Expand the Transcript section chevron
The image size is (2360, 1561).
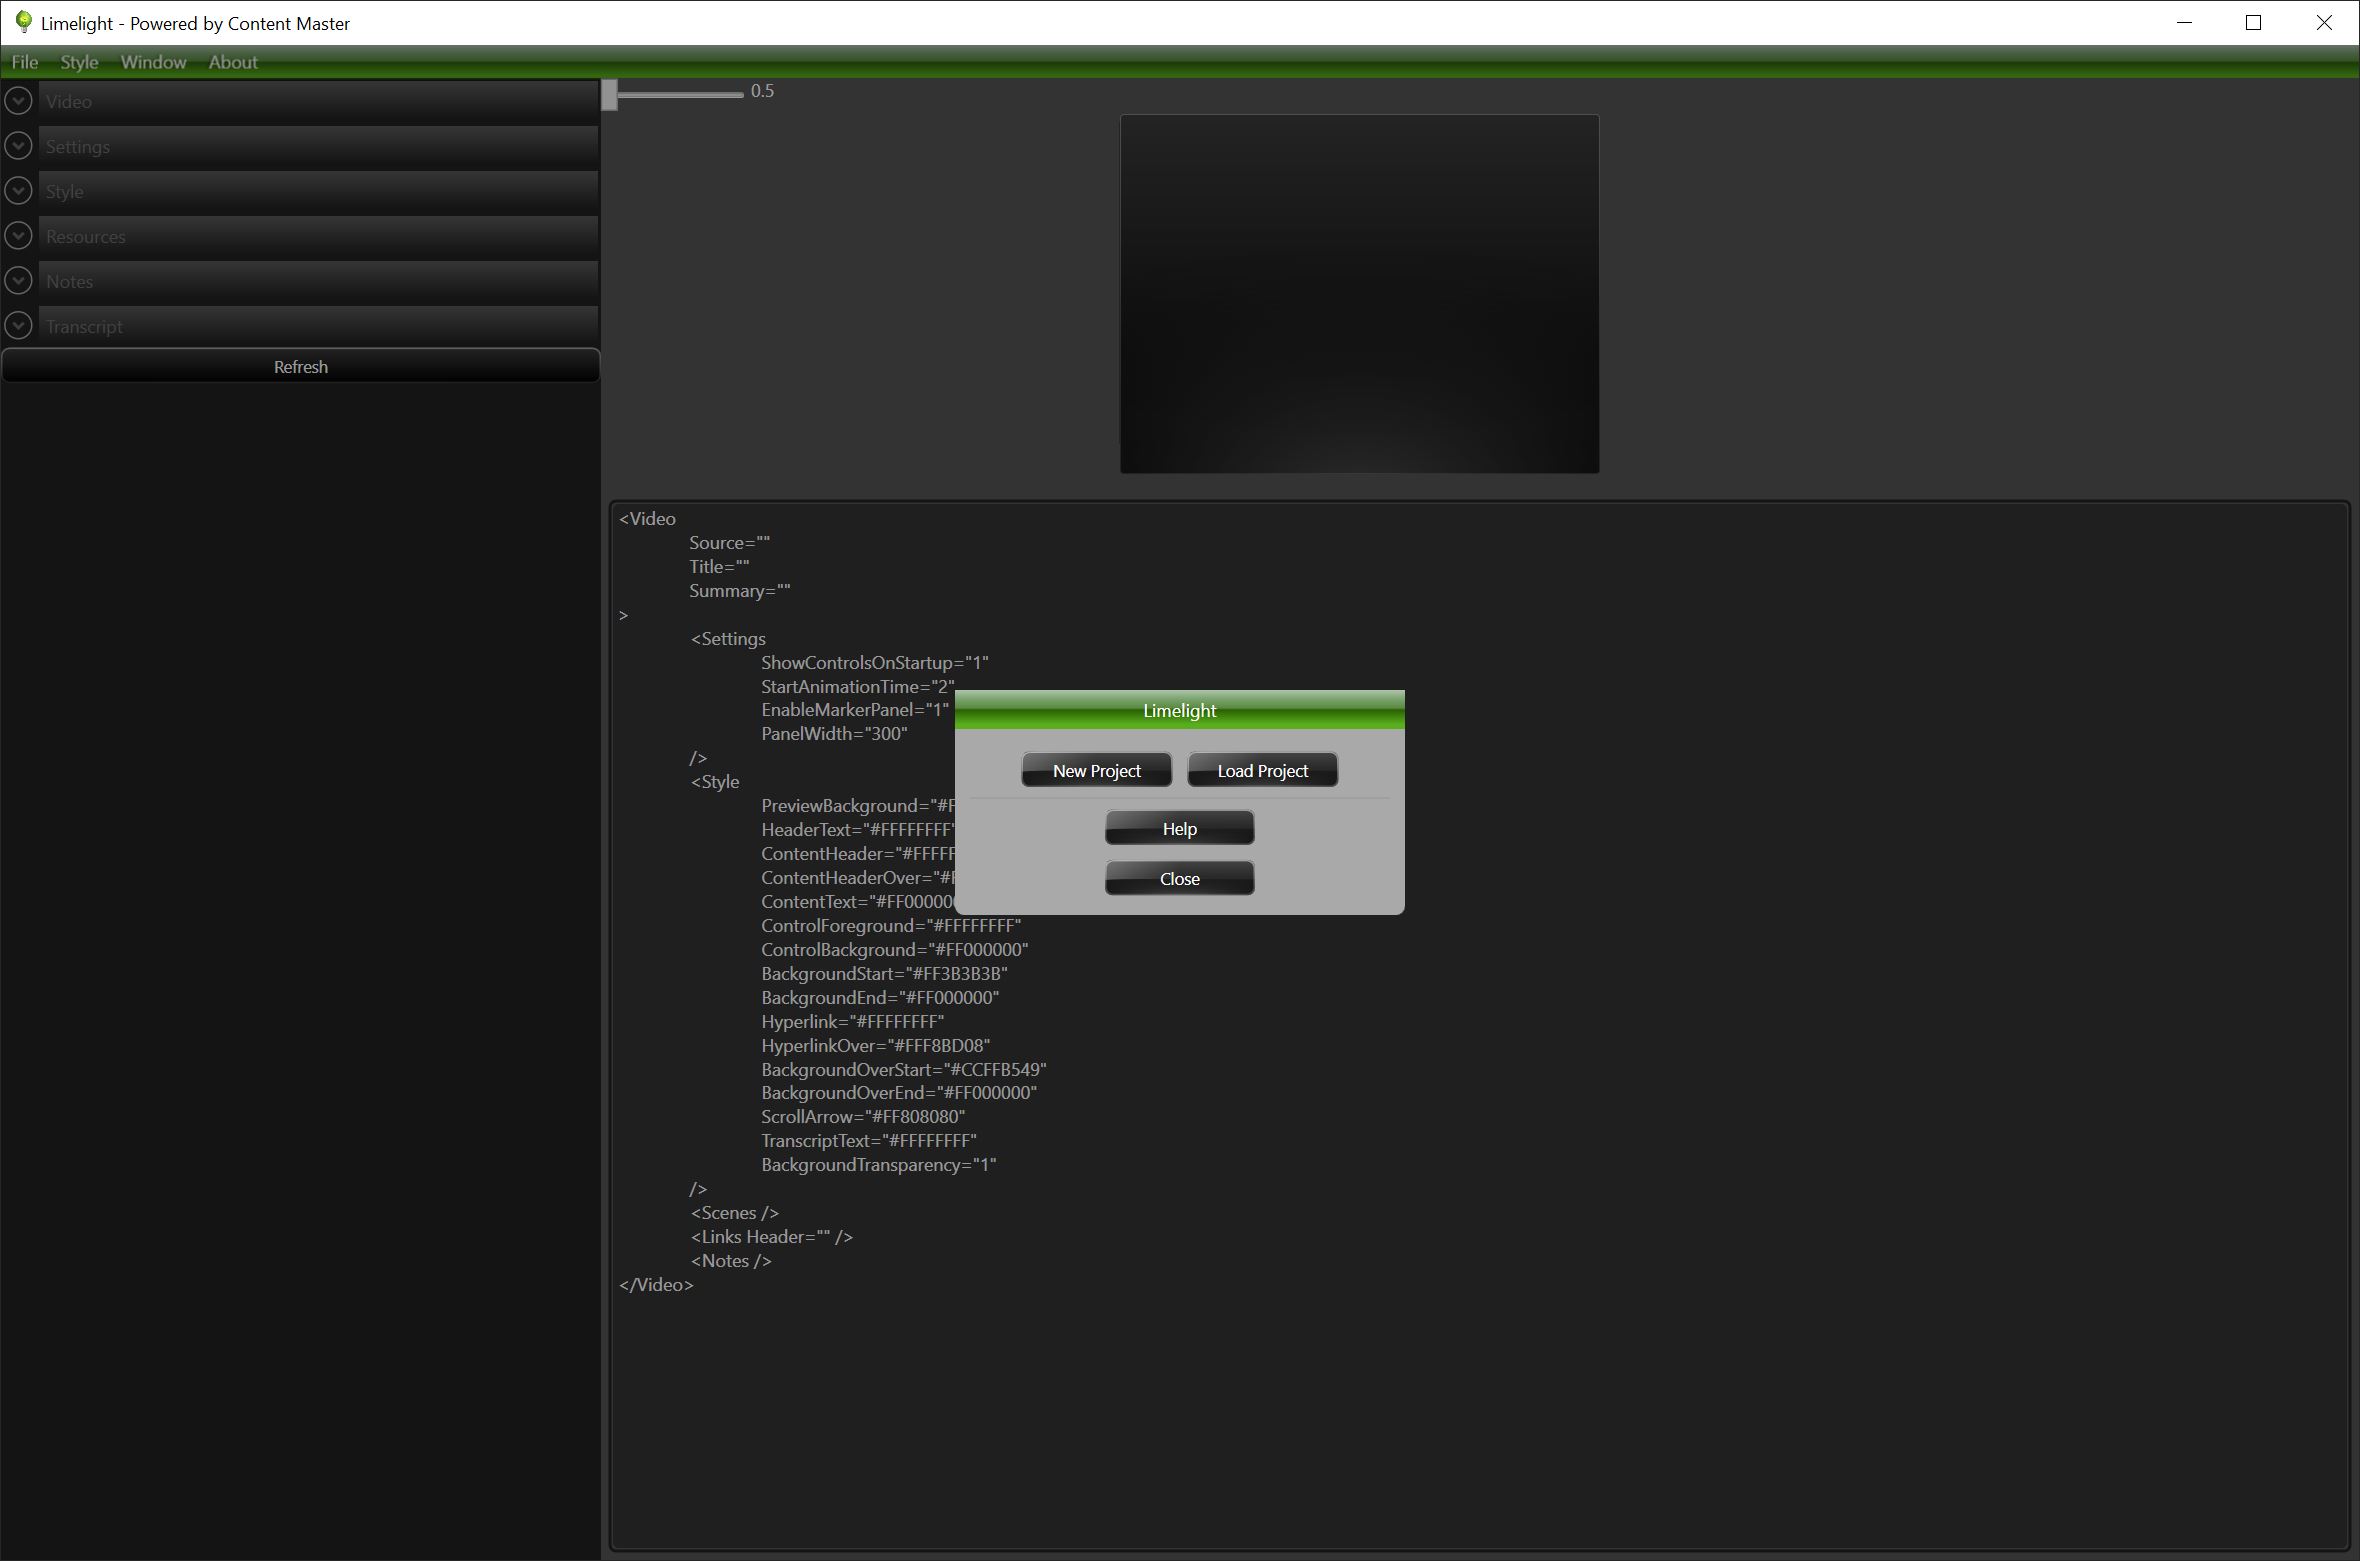[x=18, y=326]
